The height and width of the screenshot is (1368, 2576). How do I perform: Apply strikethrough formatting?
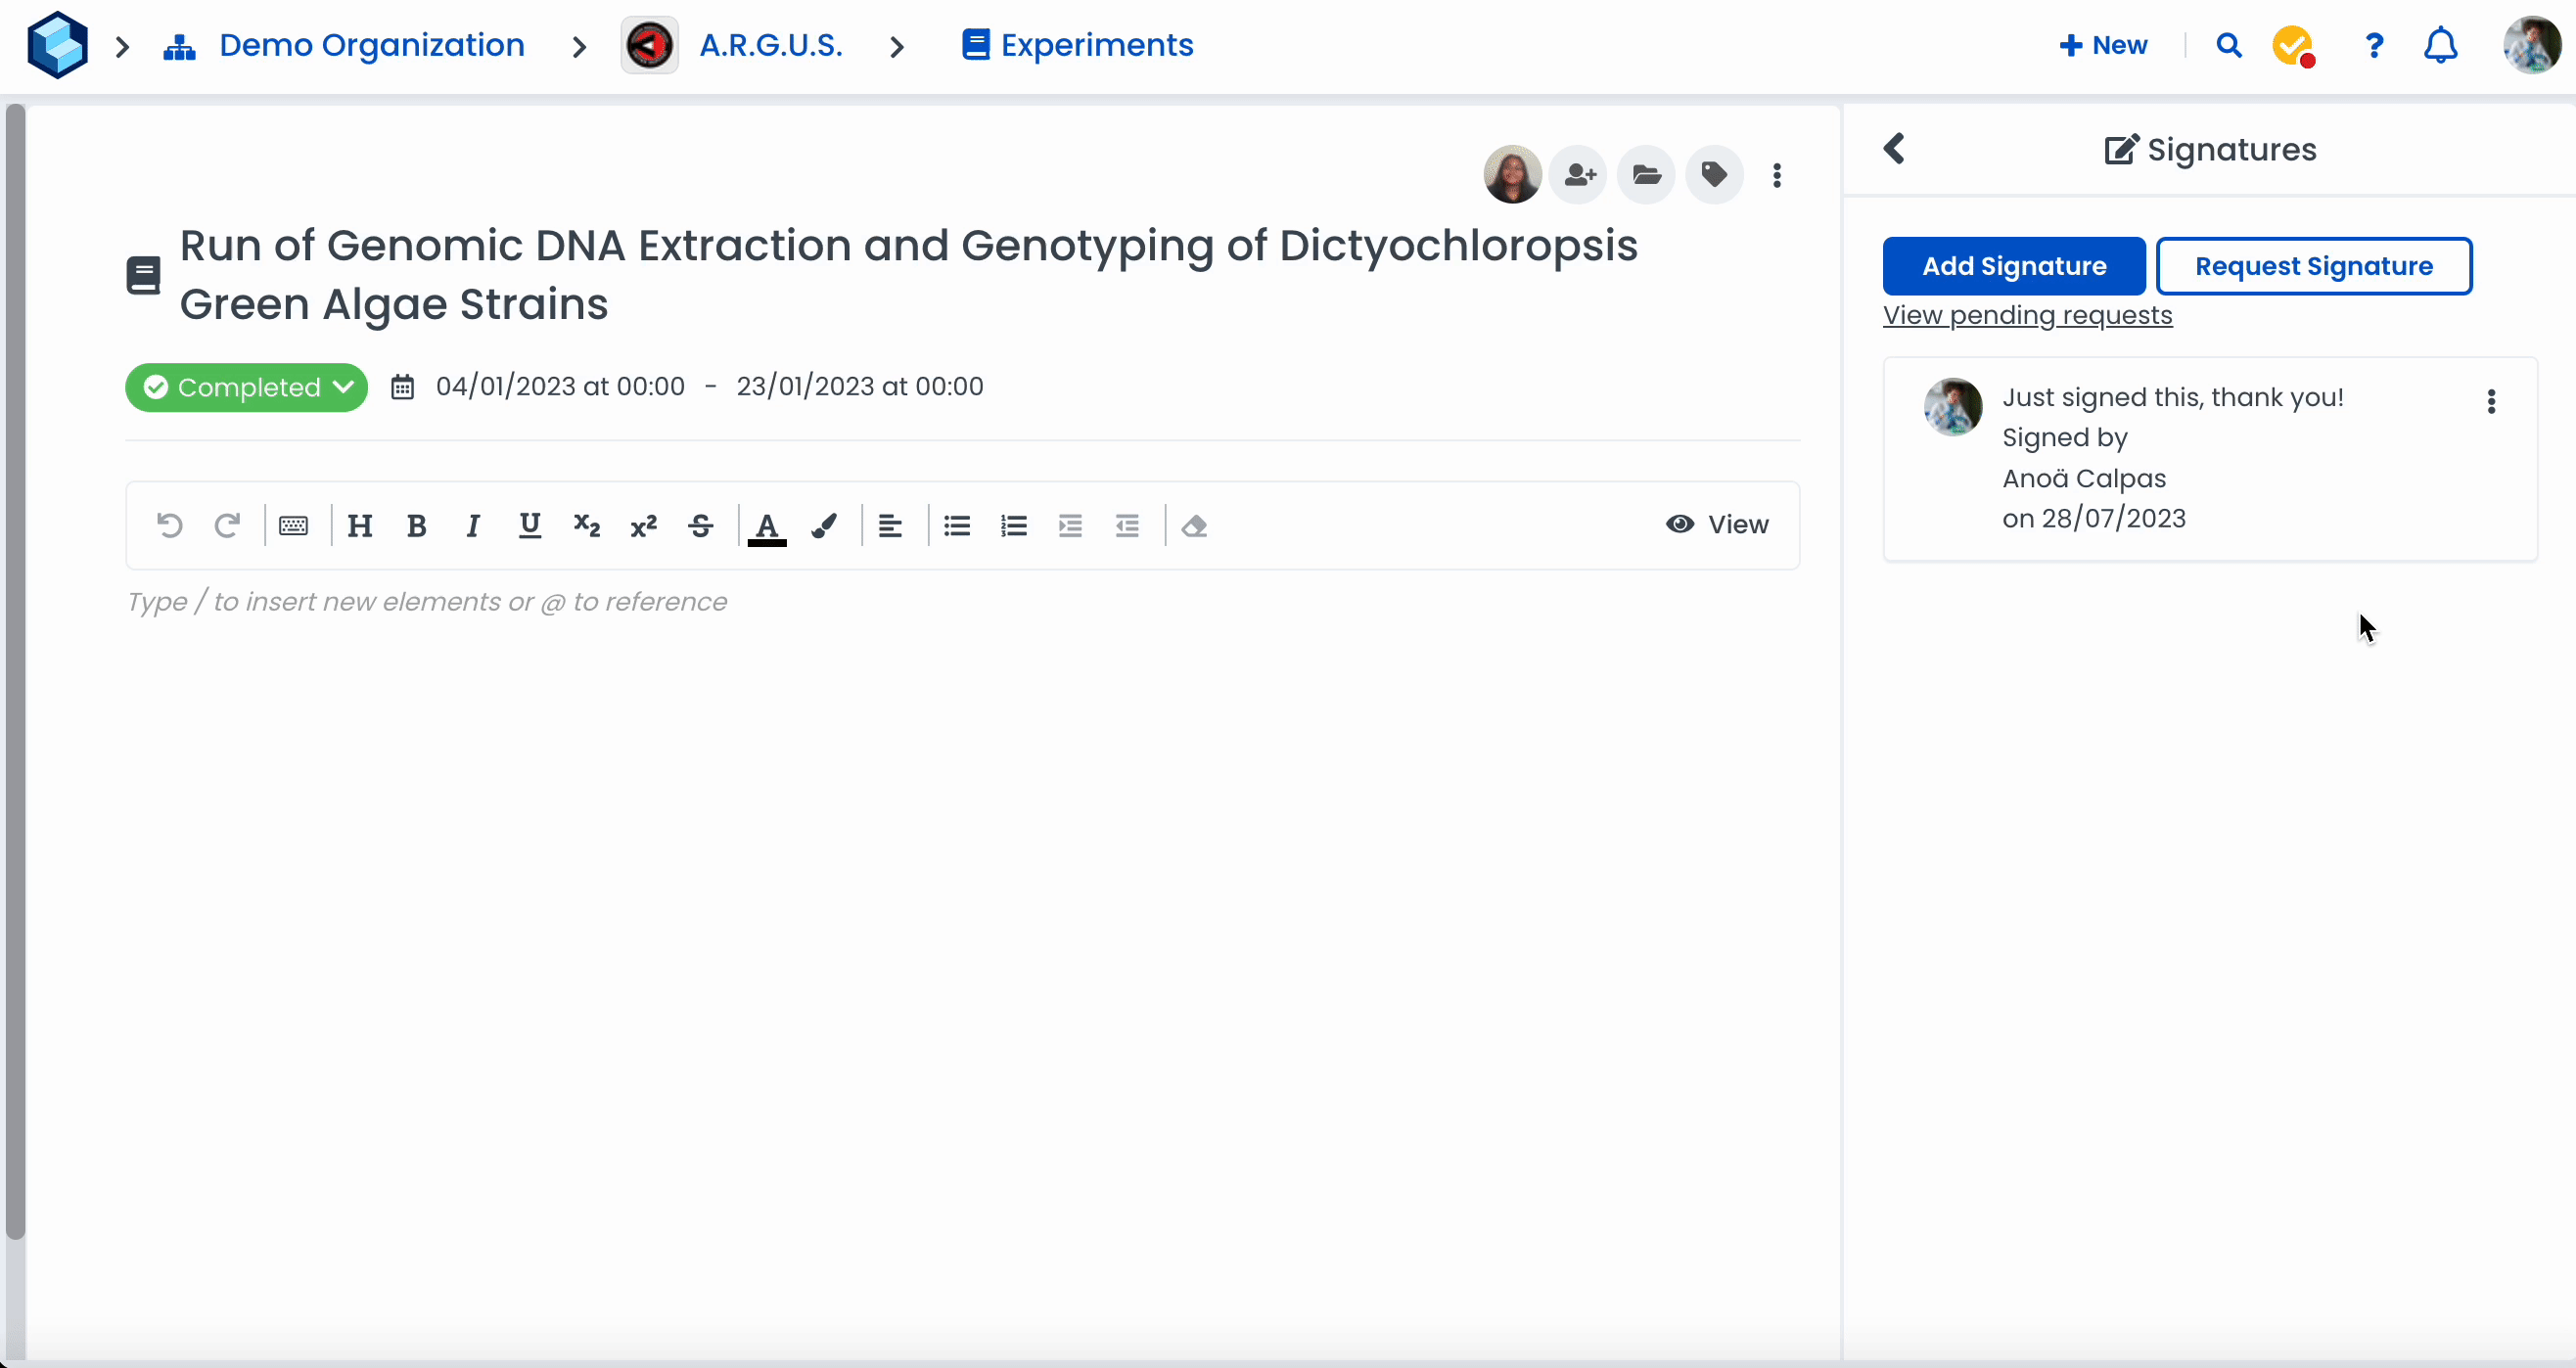tap(701, 526)
